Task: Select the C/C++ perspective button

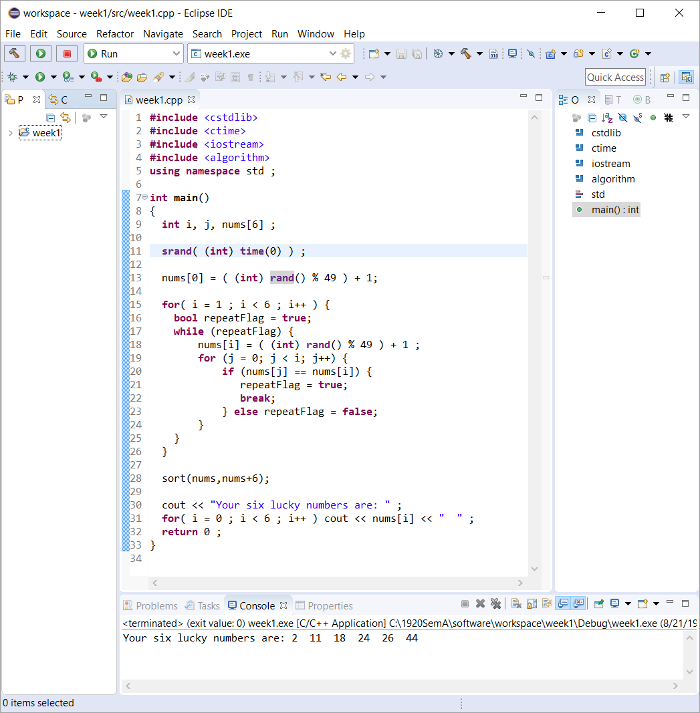Action: coord(686,77)
